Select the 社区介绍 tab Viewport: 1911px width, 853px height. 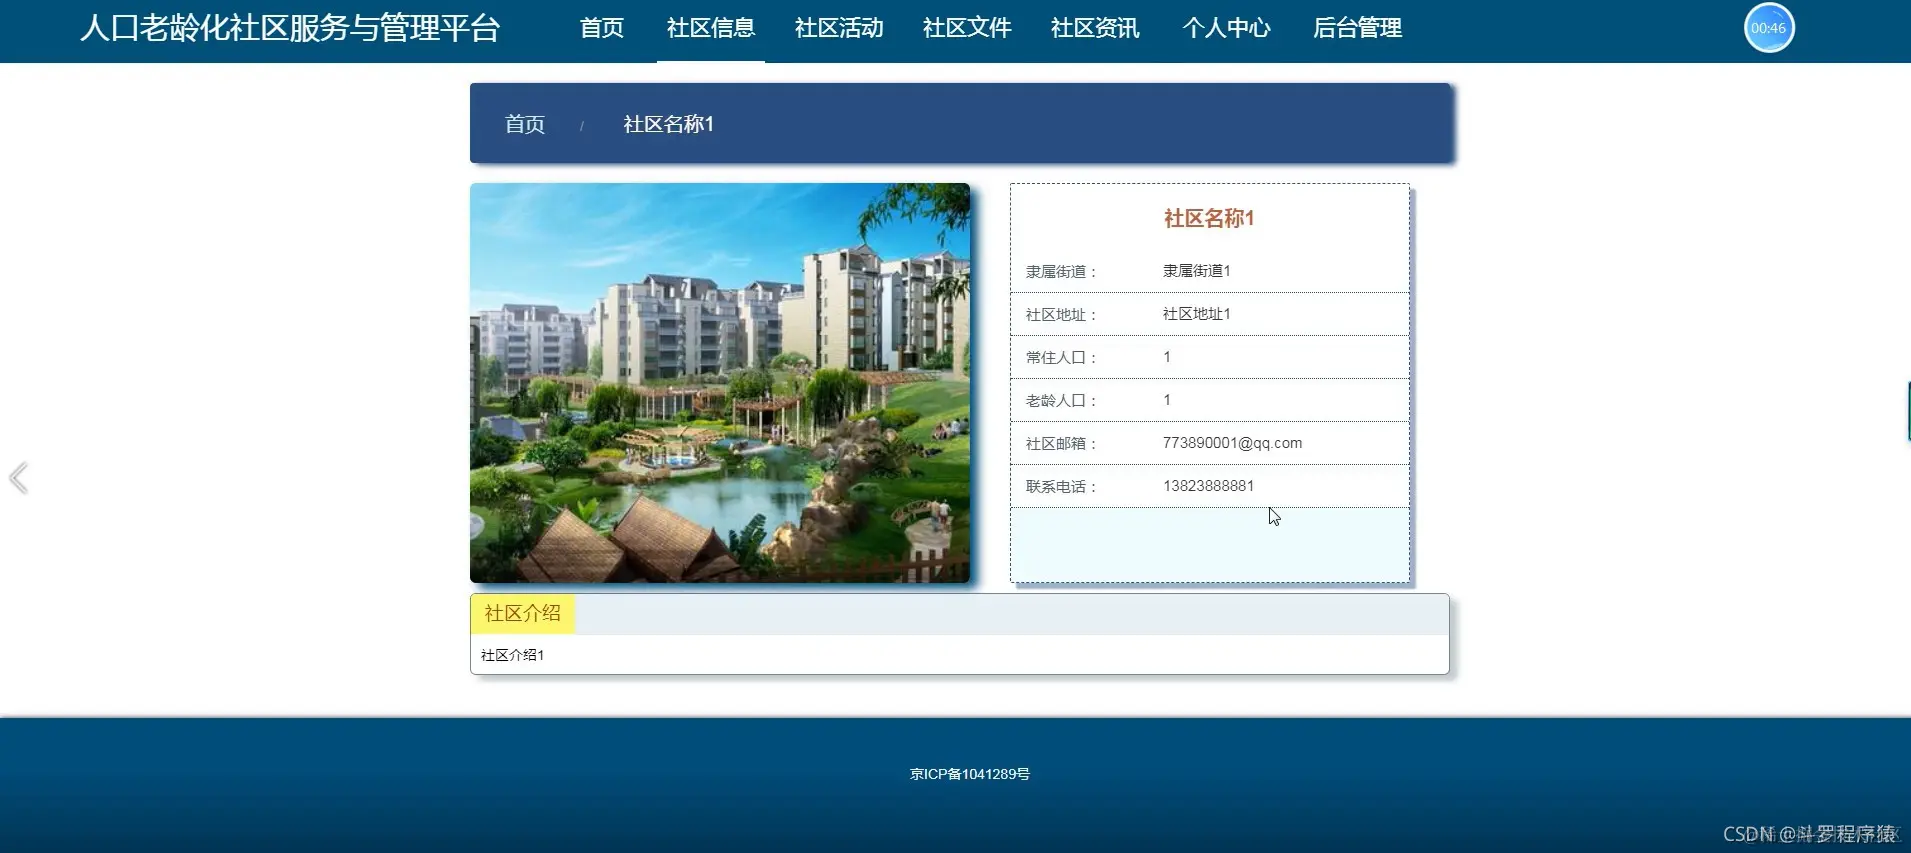tap(523, 614)
